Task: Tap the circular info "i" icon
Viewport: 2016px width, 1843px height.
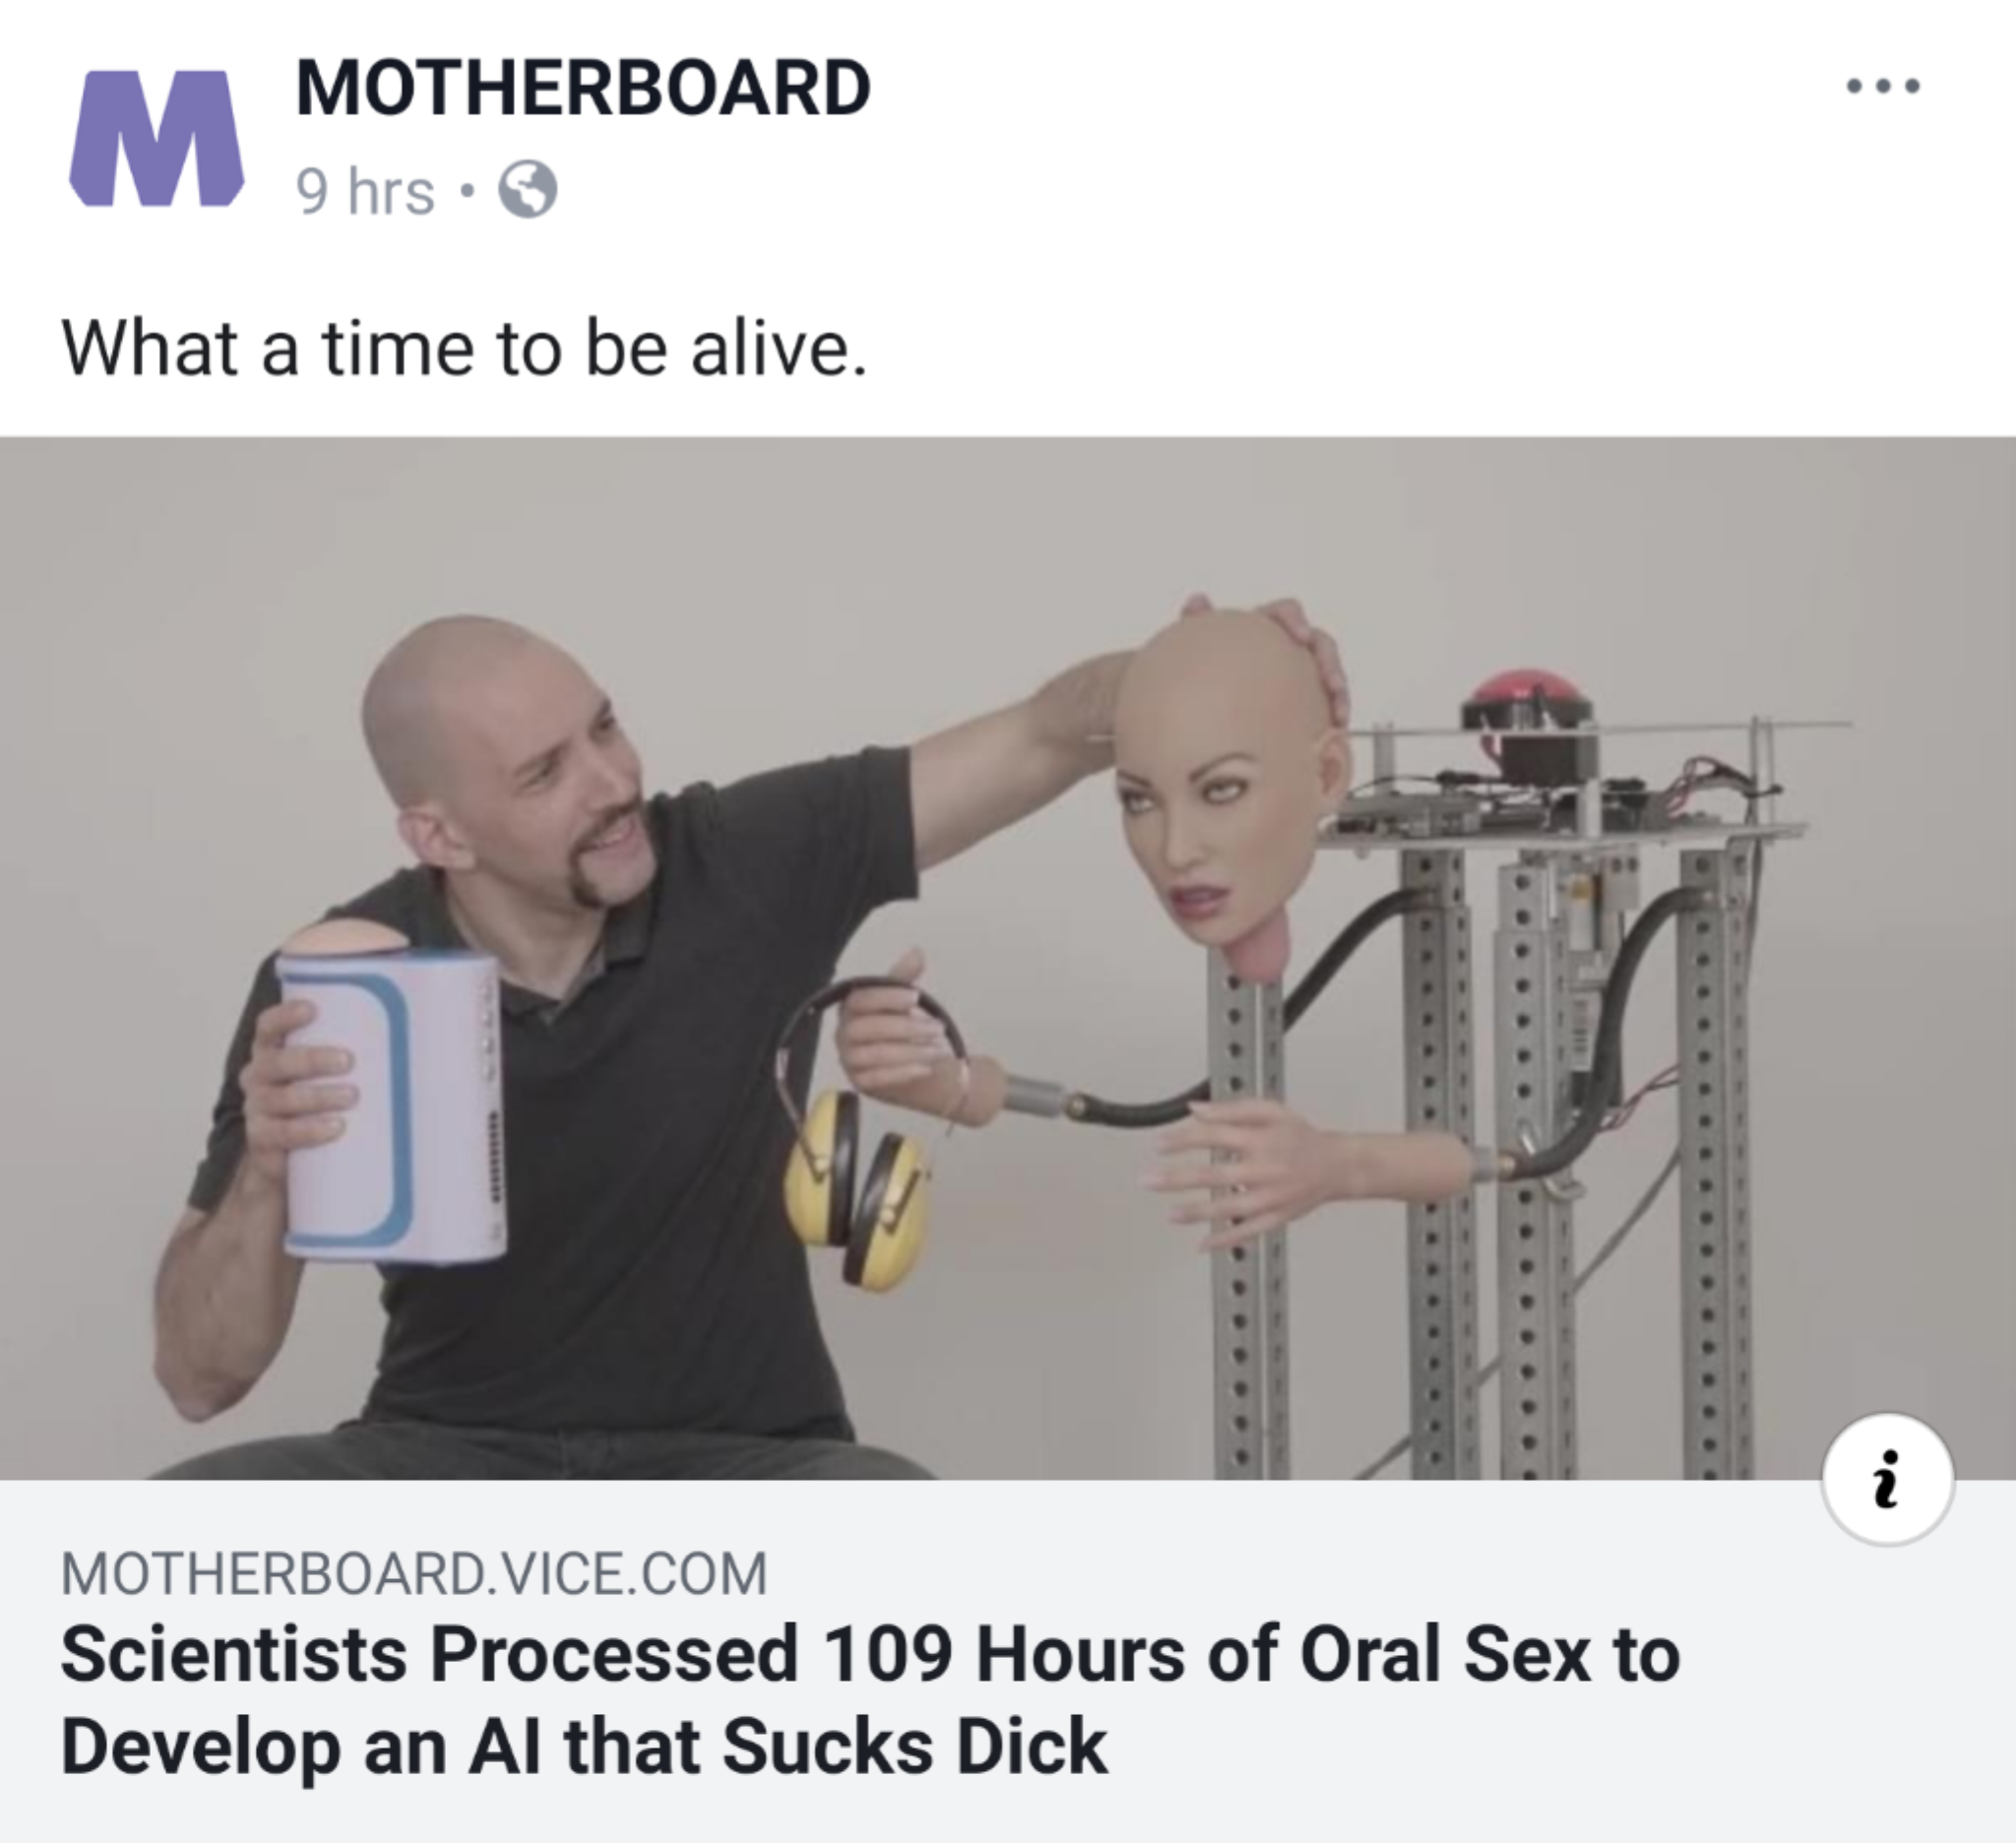Action: tap(1887, 1479)
